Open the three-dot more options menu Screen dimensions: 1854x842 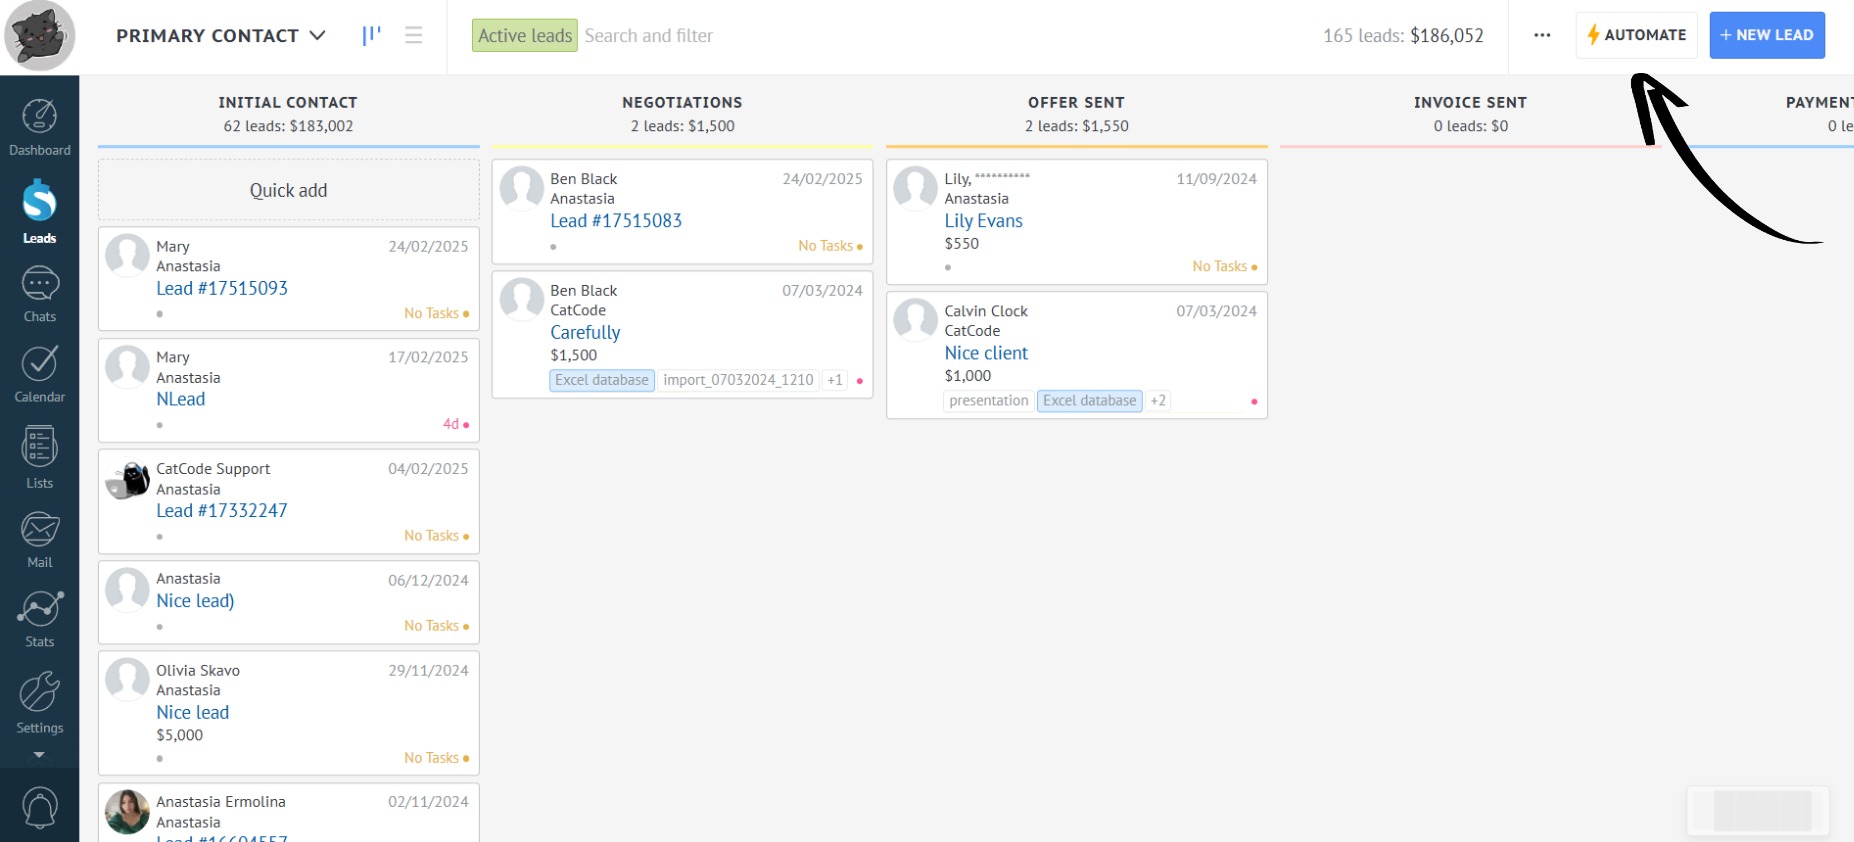[x=1542, y=36]
